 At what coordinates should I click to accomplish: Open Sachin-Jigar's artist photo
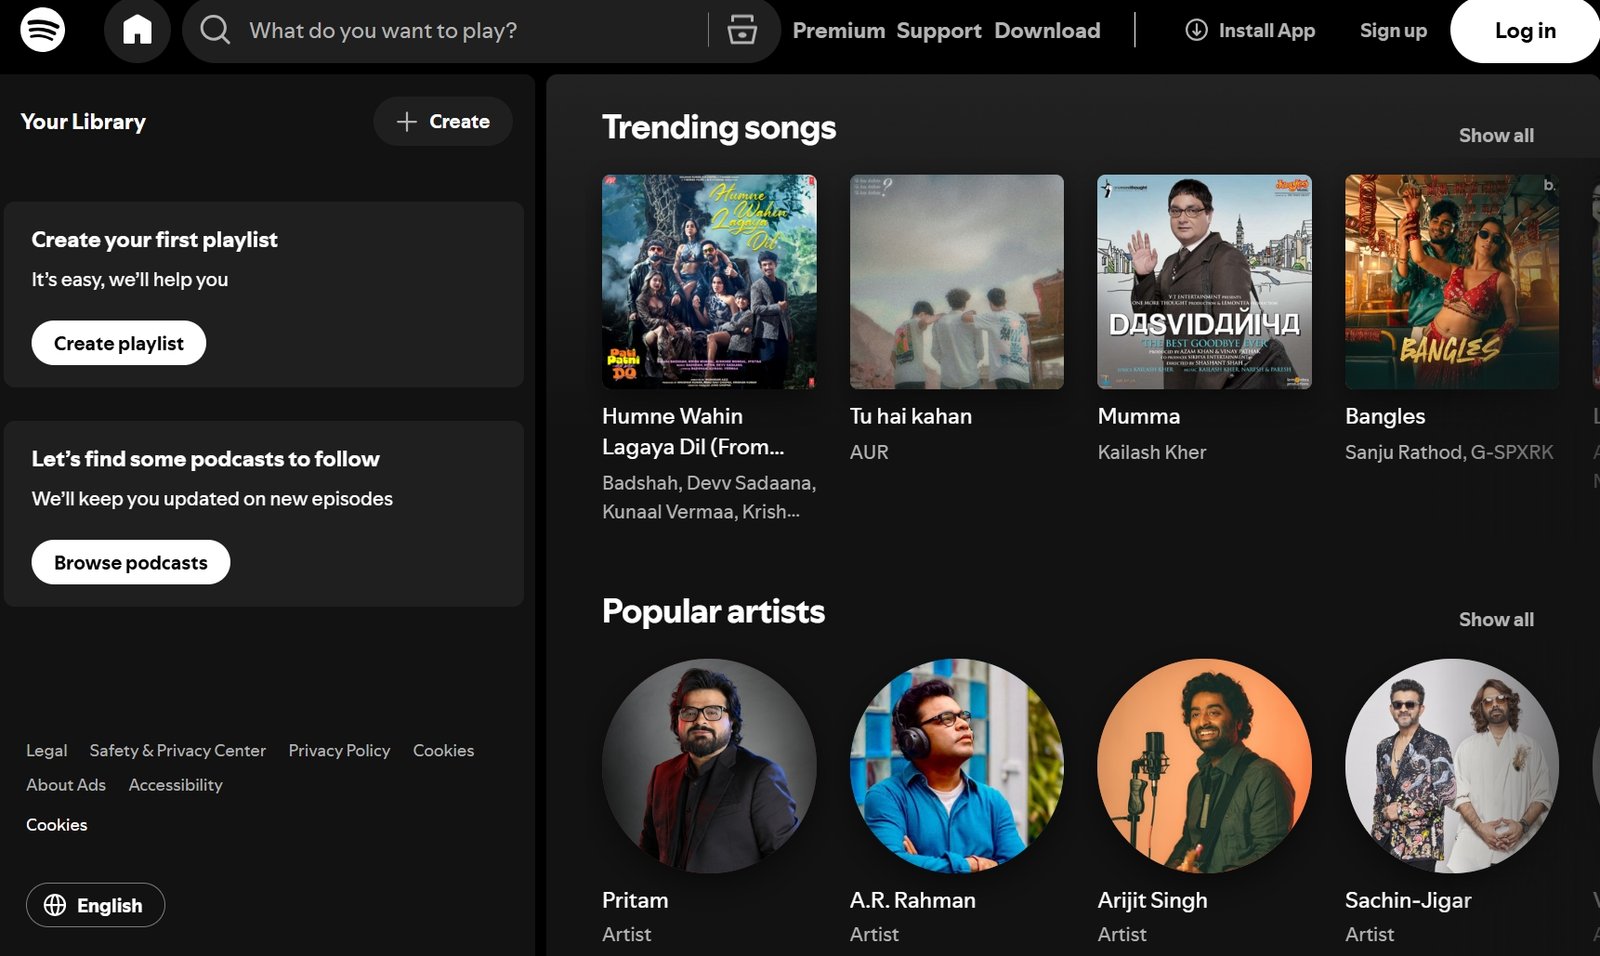tap(1452, 766)
